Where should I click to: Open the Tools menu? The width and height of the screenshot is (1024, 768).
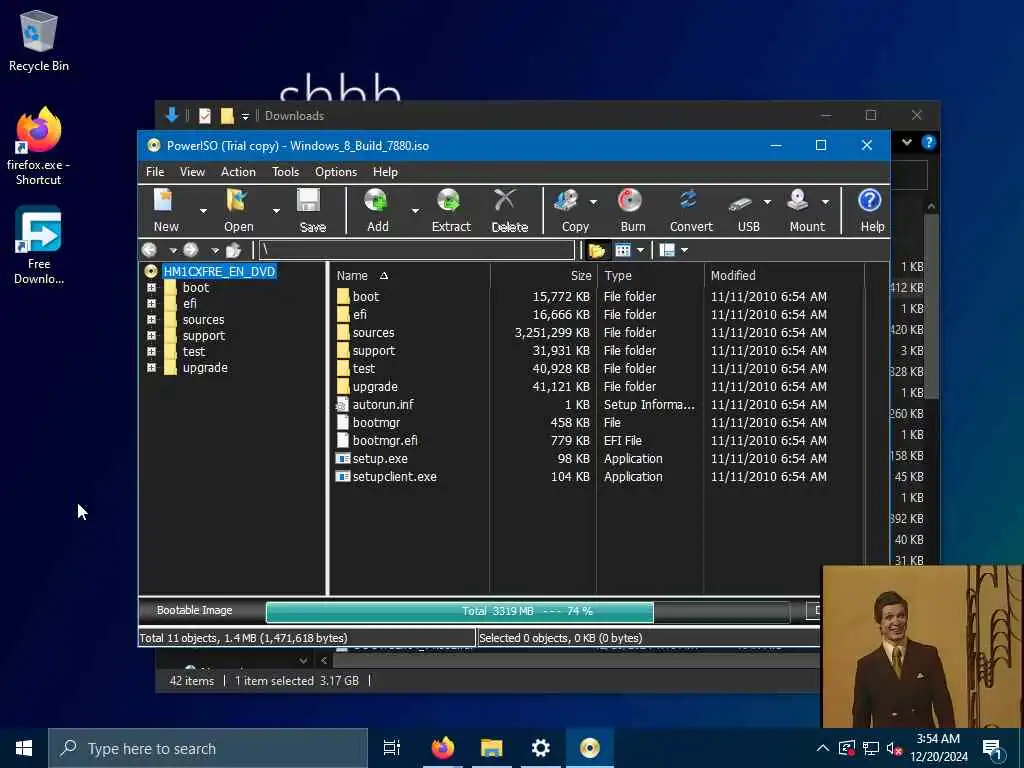[x=285, y=172]
